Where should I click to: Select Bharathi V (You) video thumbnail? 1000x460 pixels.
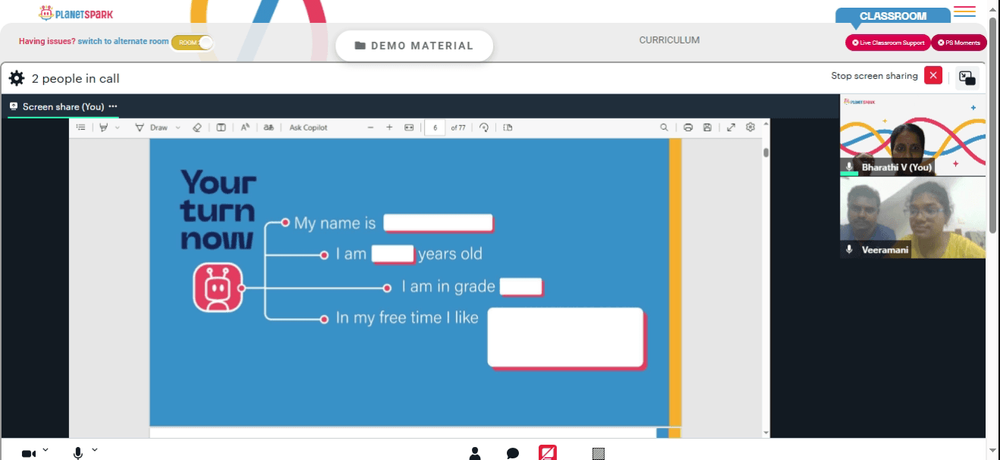tap(913, 135)
